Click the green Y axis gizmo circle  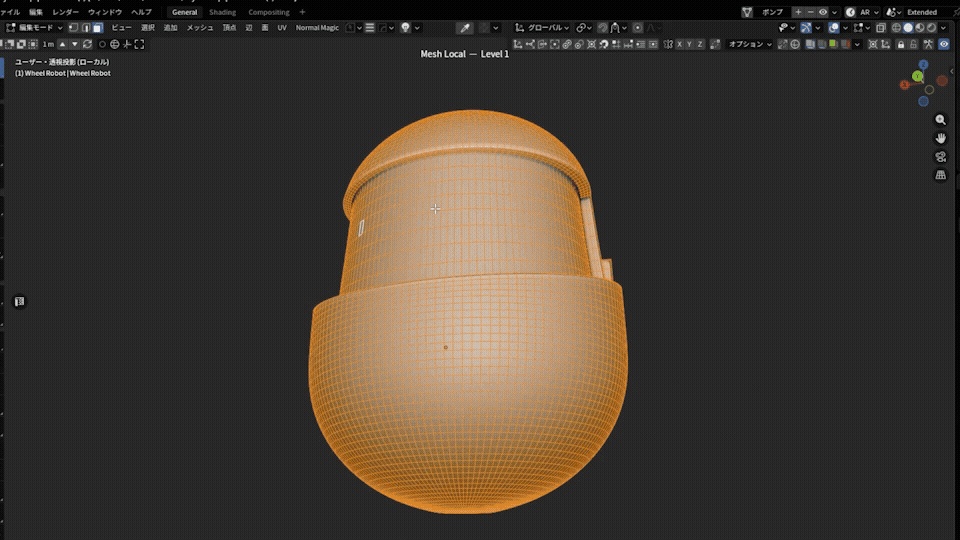tap(917, 76)
